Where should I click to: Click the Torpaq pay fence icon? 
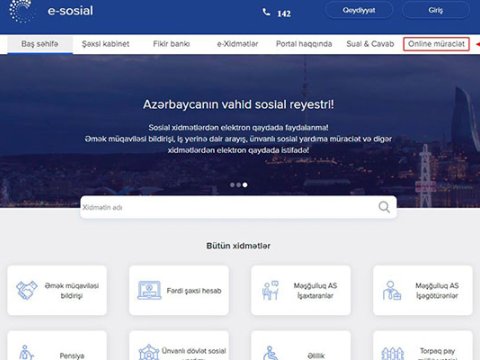point(392,353)
